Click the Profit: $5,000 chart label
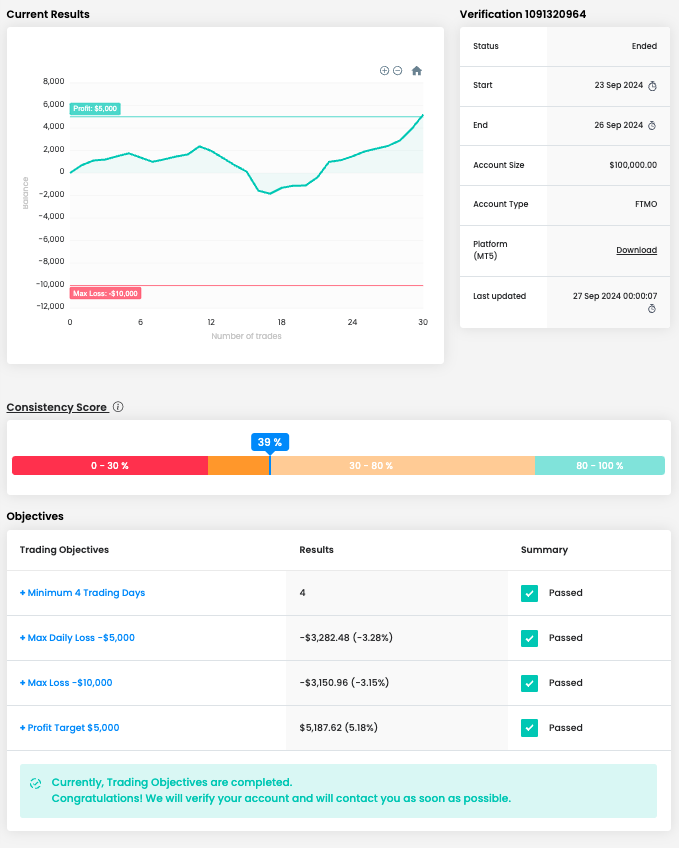679x848 pixels. point(95,108)
